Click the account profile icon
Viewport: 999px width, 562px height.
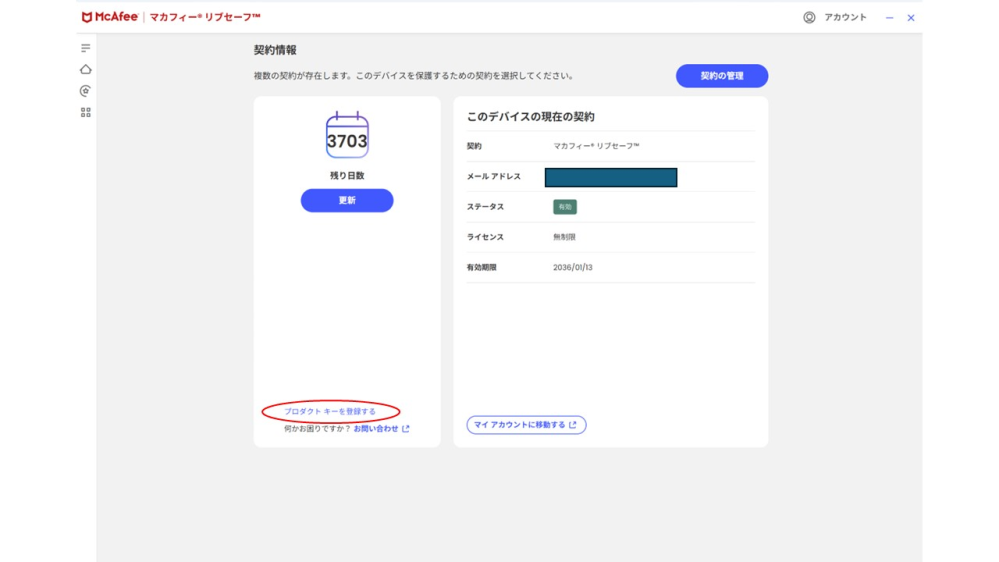coord(809,17)
